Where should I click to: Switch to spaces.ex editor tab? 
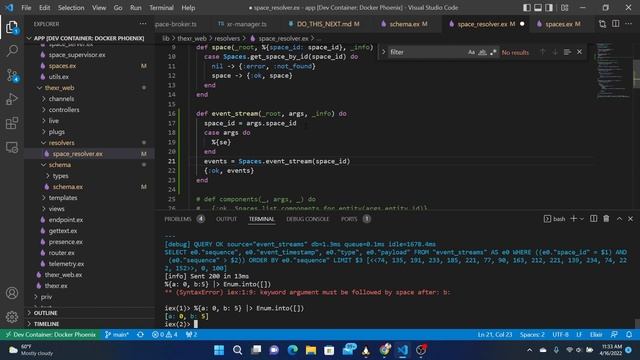[x=559, y=24]
